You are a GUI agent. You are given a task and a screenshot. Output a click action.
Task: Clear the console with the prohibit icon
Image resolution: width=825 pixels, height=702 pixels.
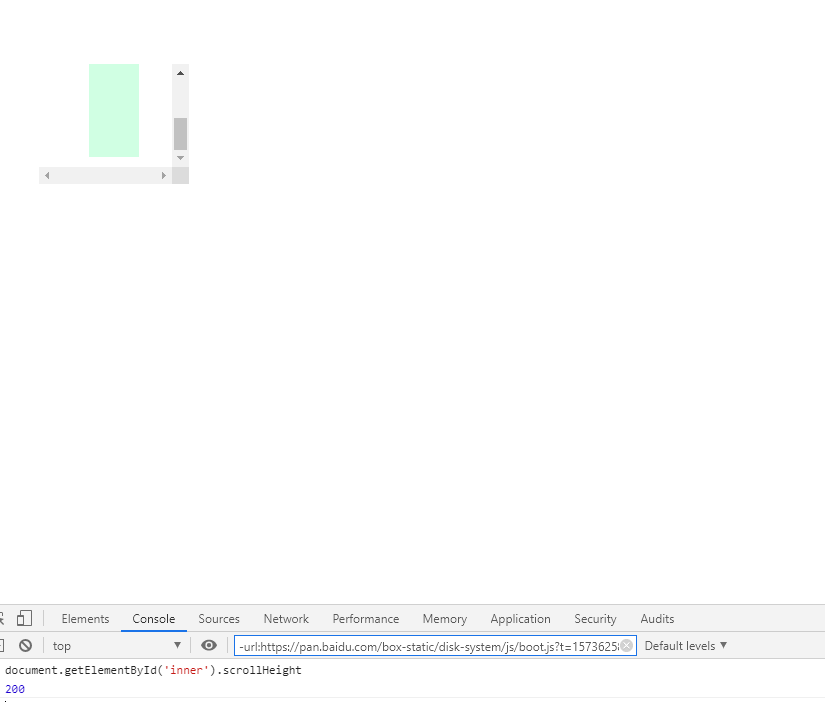tap(26, 645)
